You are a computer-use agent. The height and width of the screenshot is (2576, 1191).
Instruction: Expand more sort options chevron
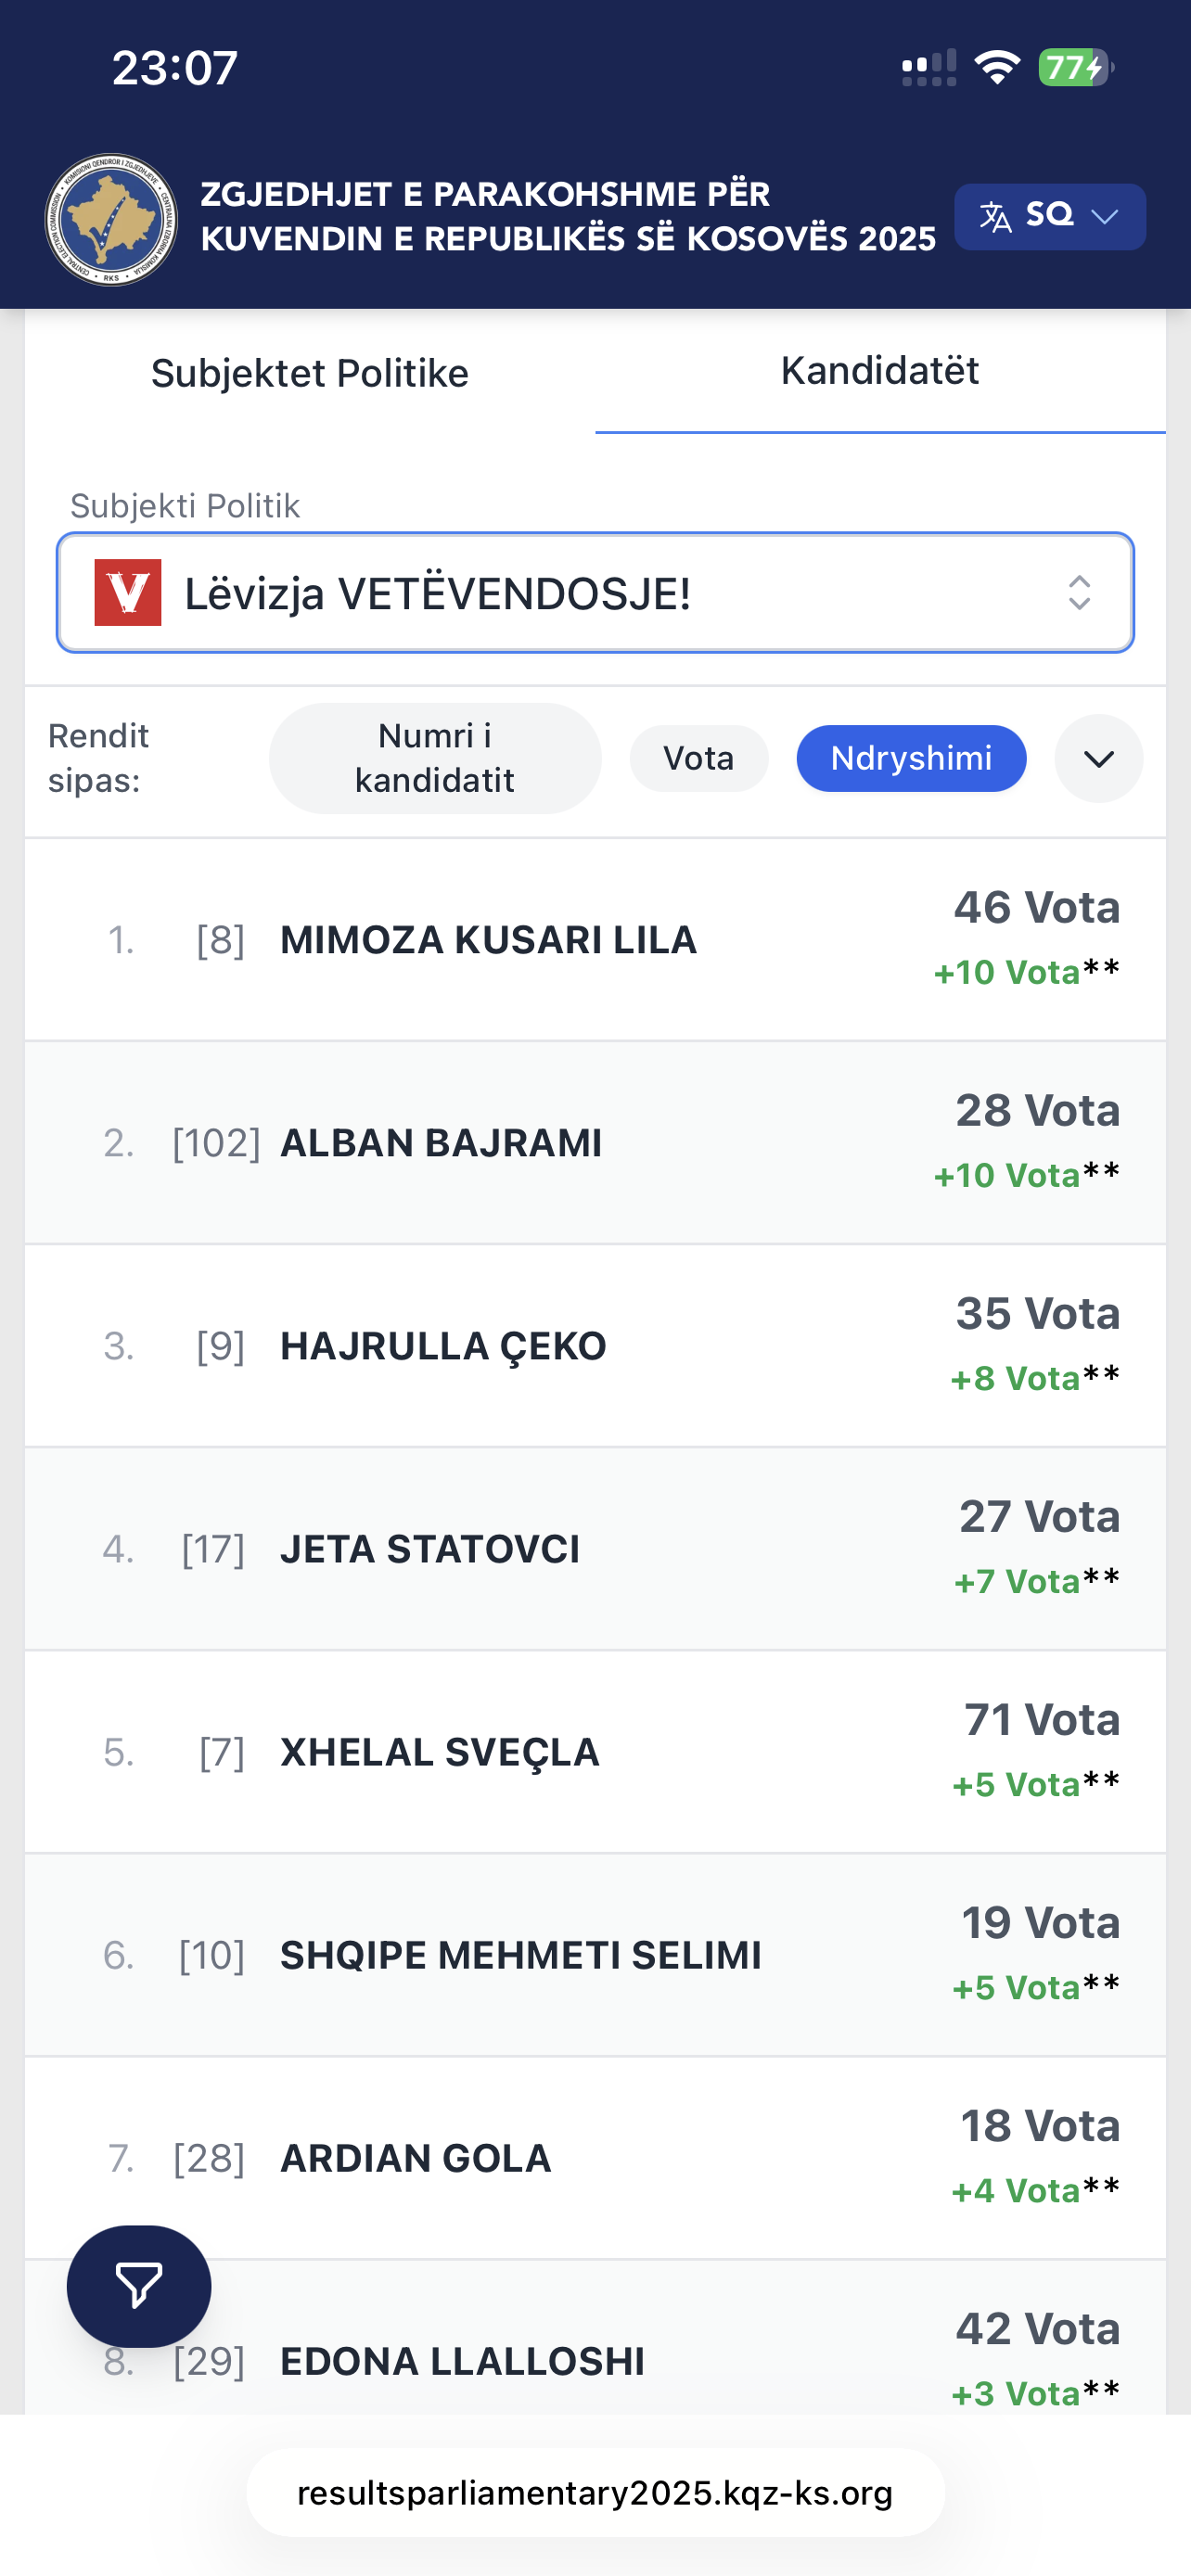pyautogui.click(x=1098, y=759)
